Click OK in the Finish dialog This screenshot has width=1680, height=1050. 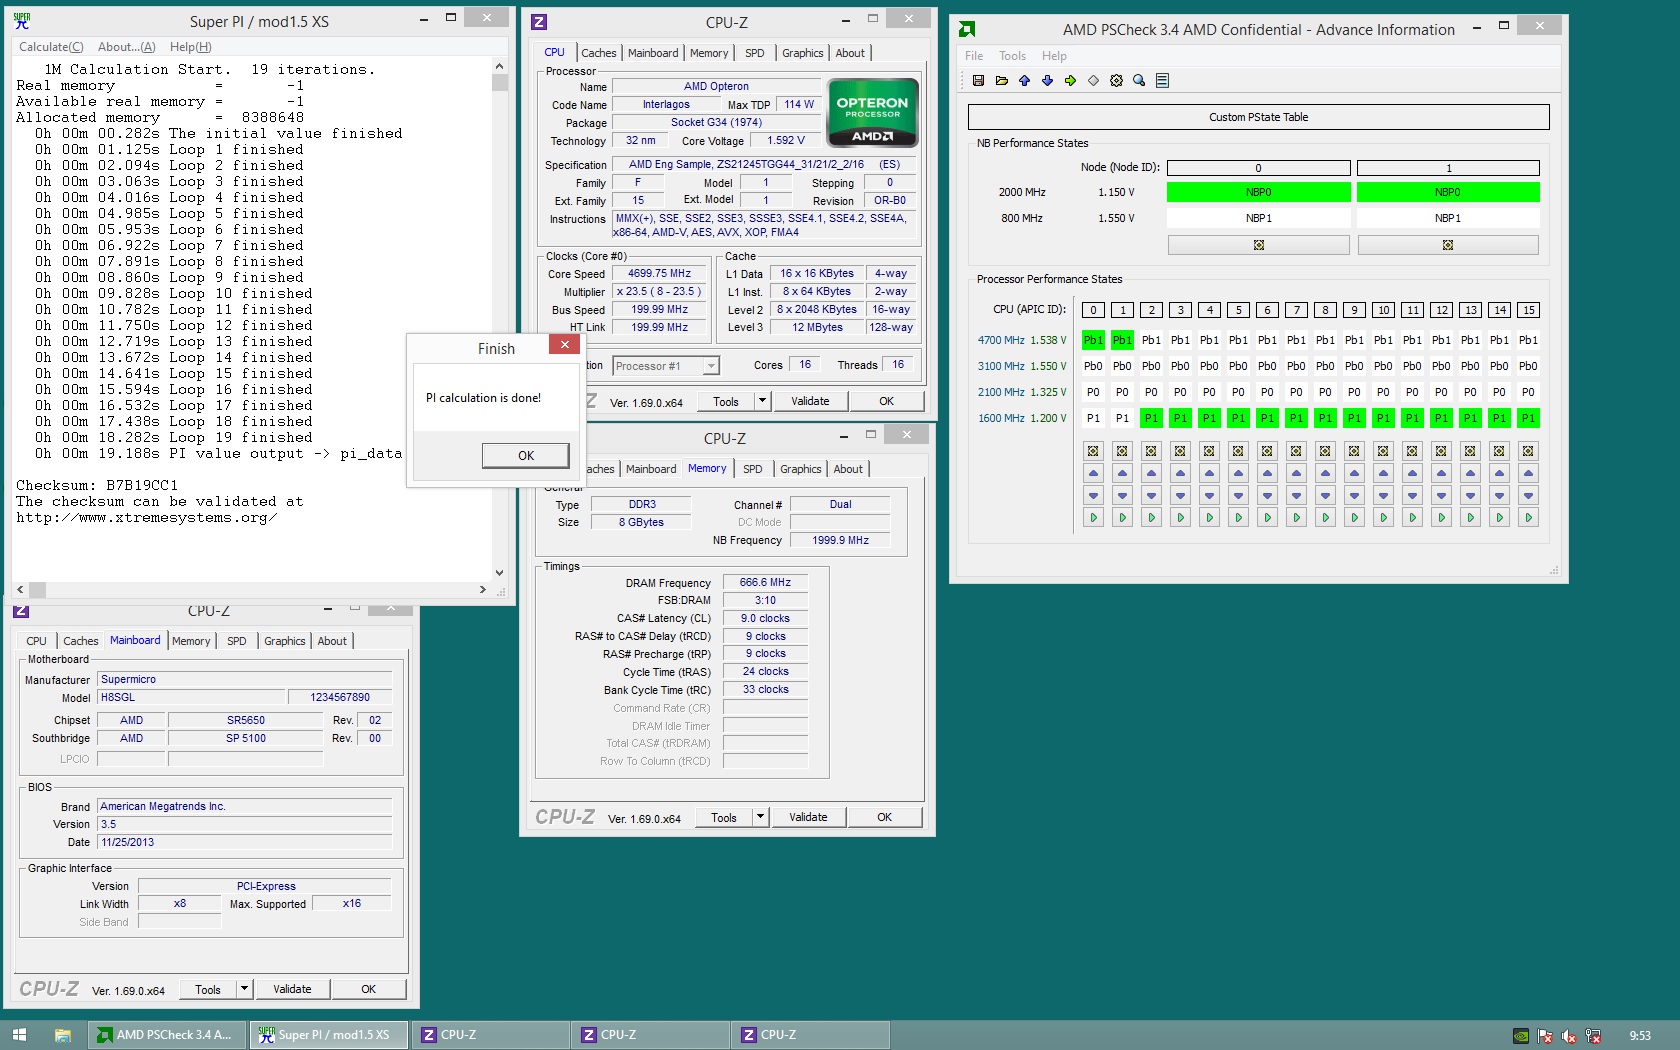(x=526, y=455)
